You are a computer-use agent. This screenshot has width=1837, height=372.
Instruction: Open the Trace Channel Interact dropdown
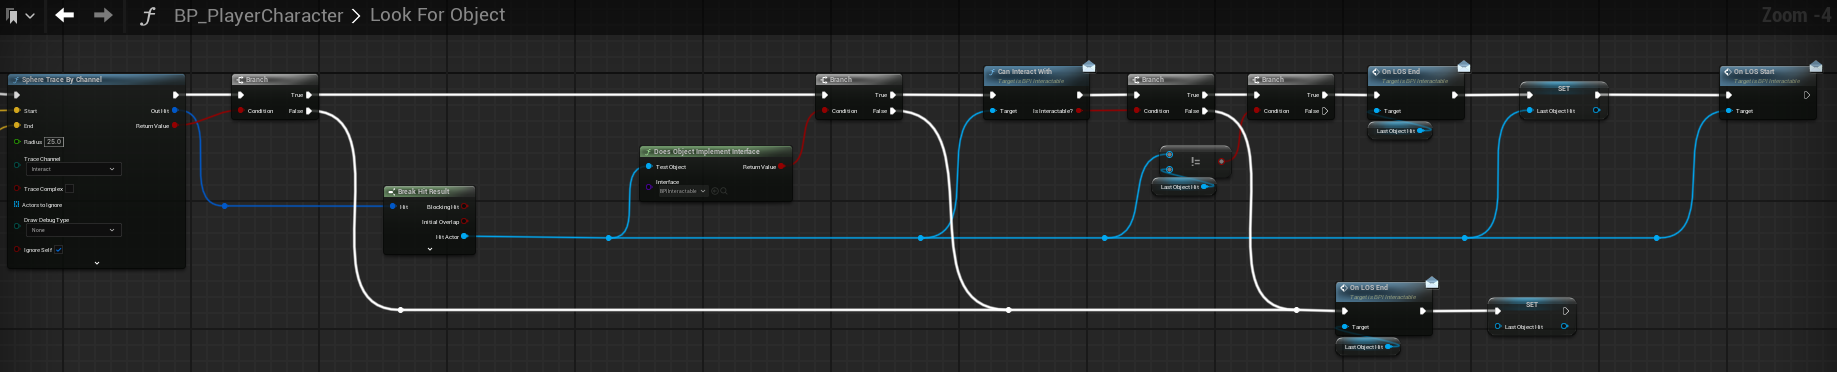coord(73,169)
